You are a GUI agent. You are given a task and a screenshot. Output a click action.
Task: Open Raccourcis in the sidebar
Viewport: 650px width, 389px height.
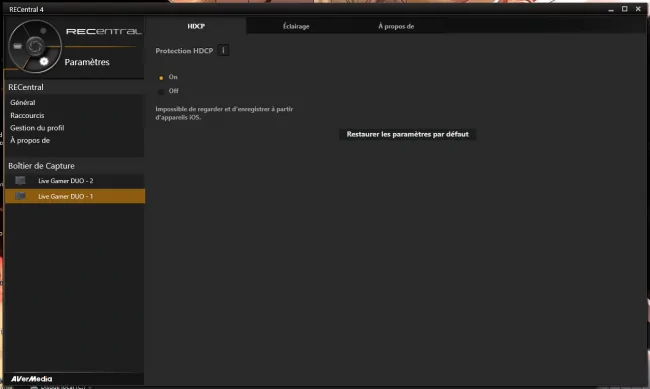(x=27, y=115)
